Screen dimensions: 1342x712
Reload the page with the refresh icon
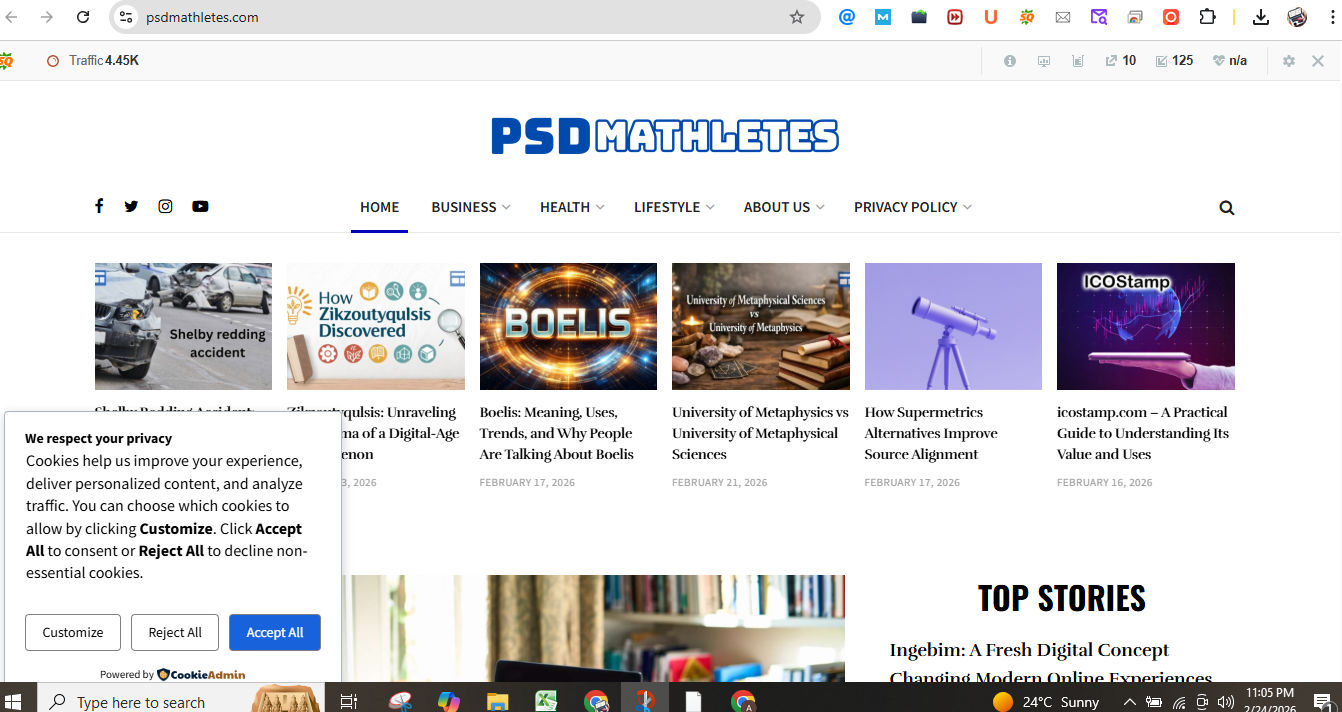(83, 17)
